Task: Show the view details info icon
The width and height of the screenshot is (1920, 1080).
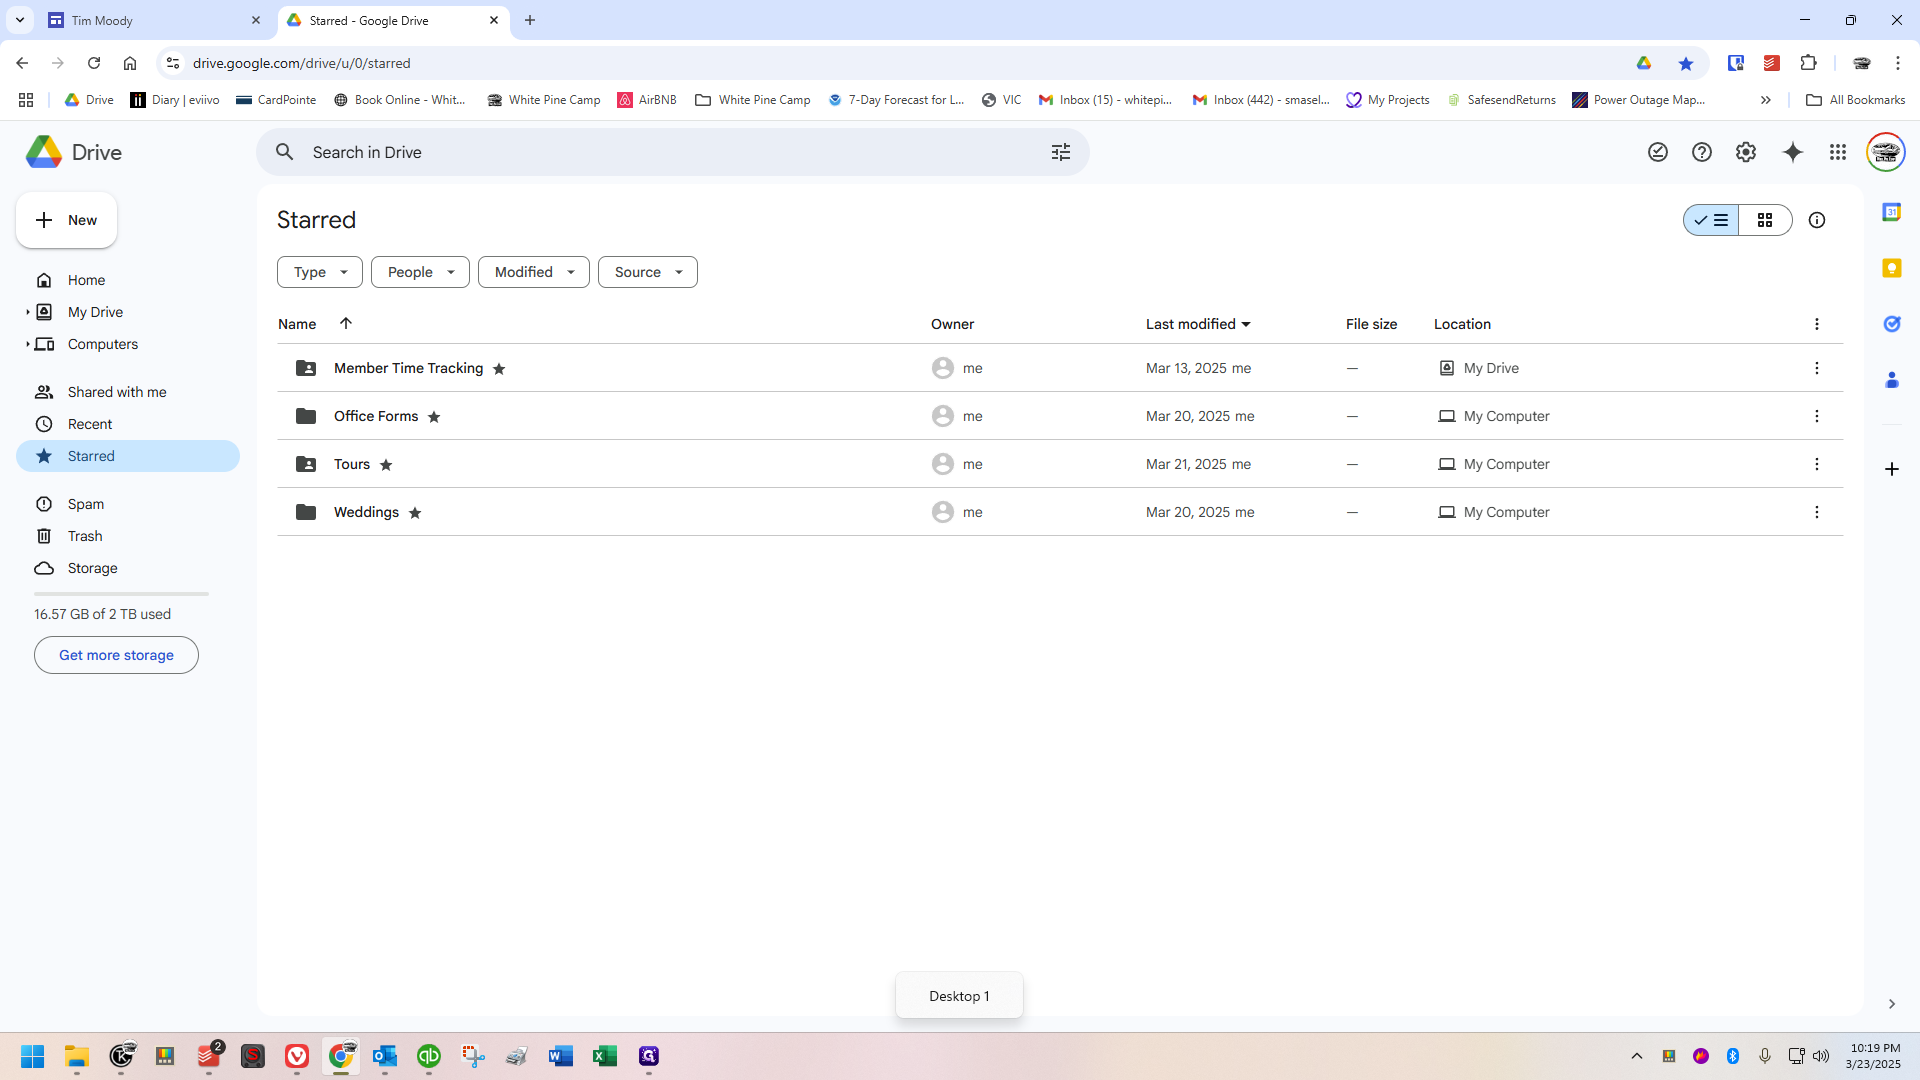Action: pyautogui.click(x=1816, y=220)
